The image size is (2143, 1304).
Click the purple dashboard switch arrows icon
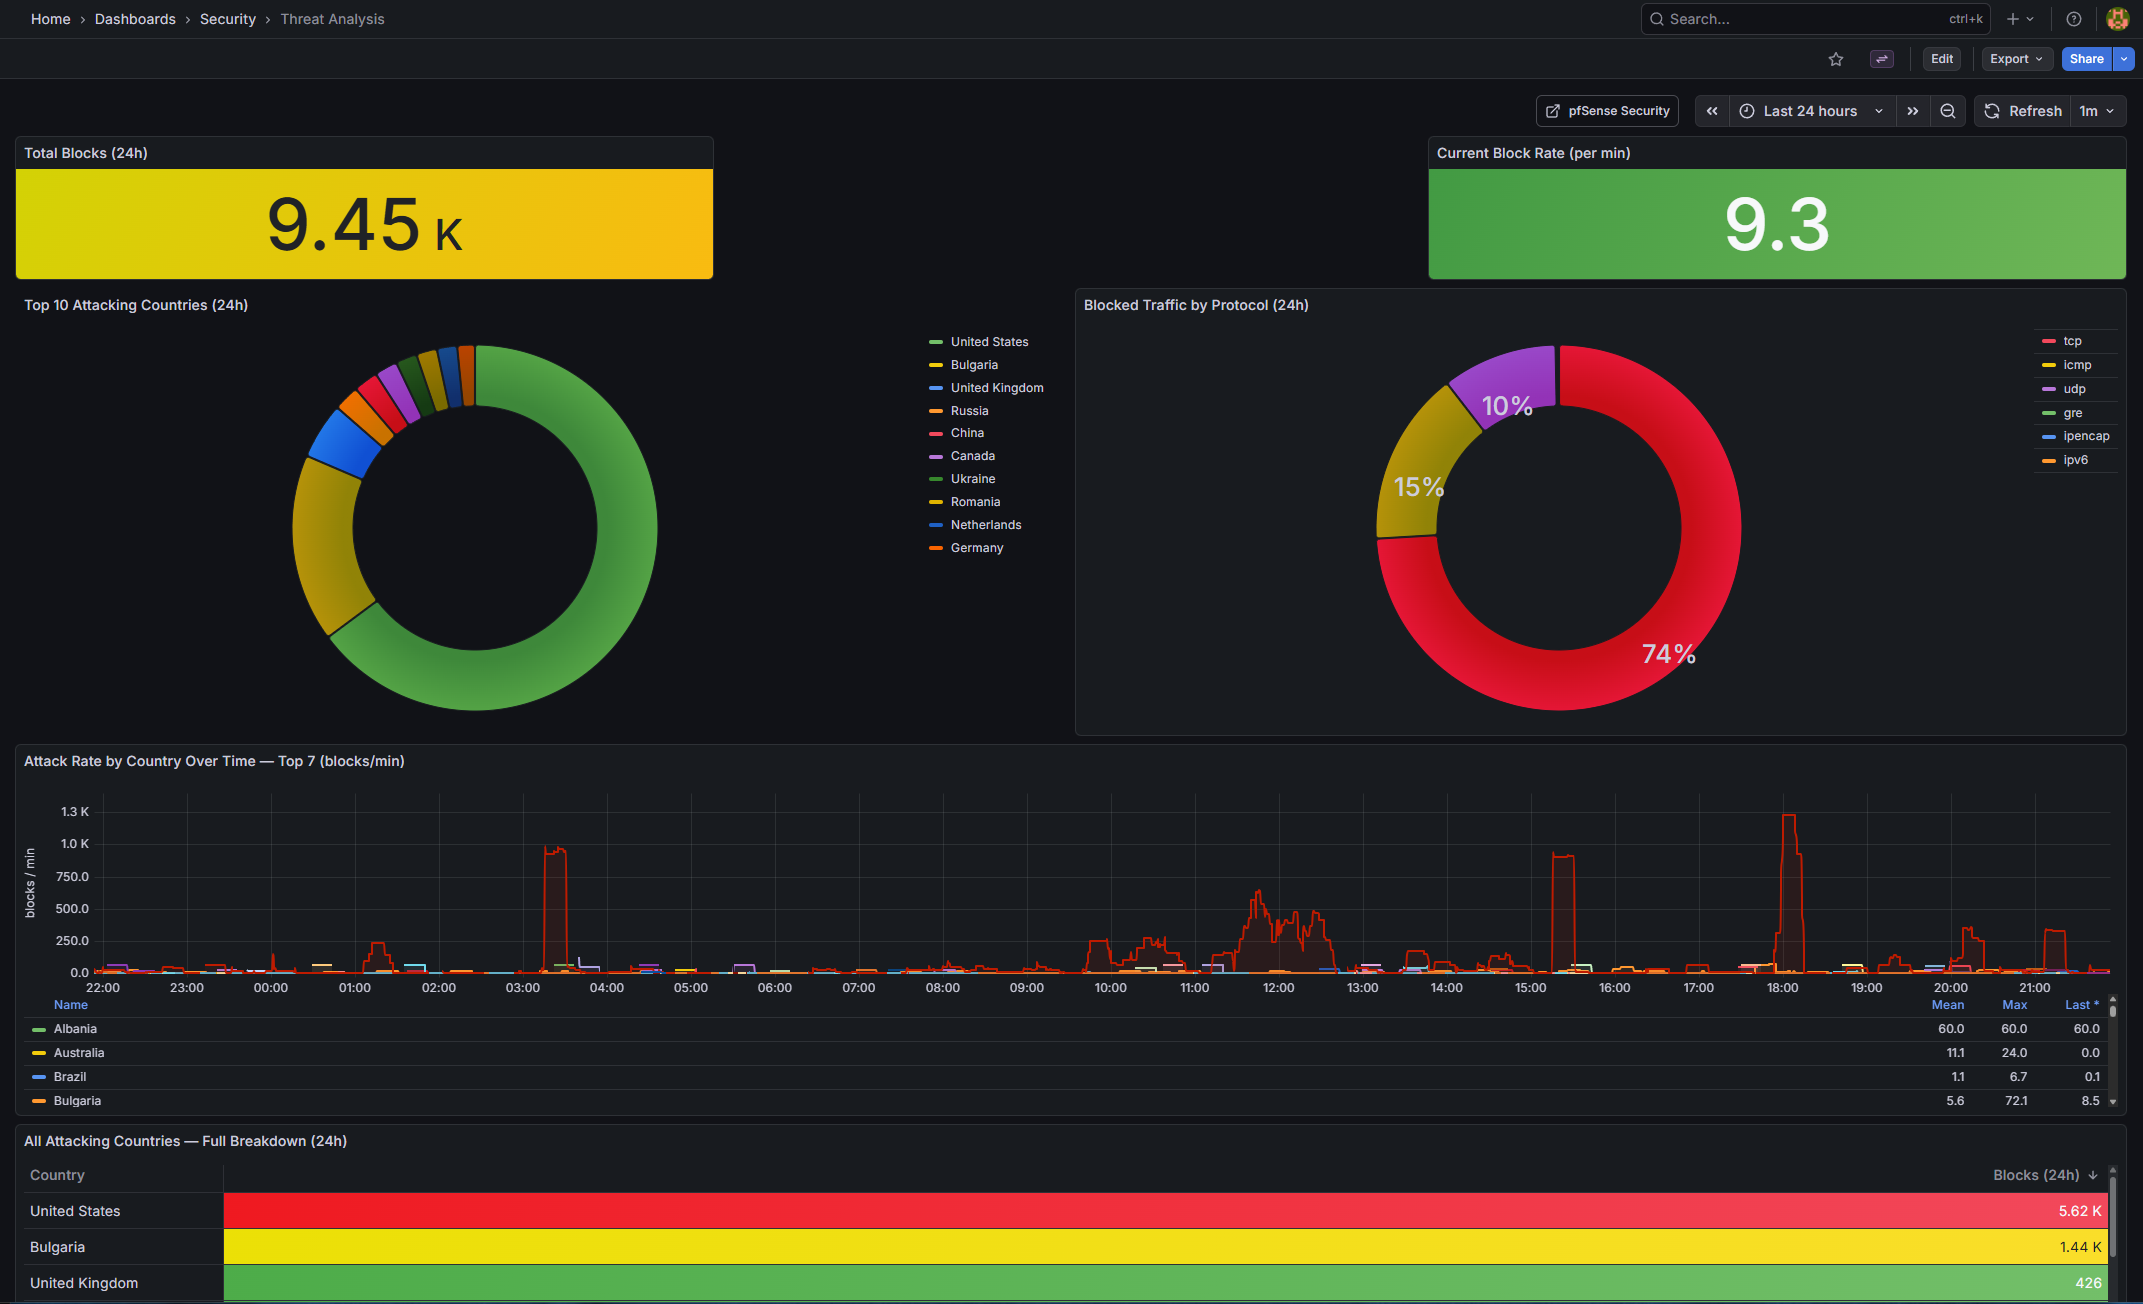pyautogui.click(x=1881, y=59)
